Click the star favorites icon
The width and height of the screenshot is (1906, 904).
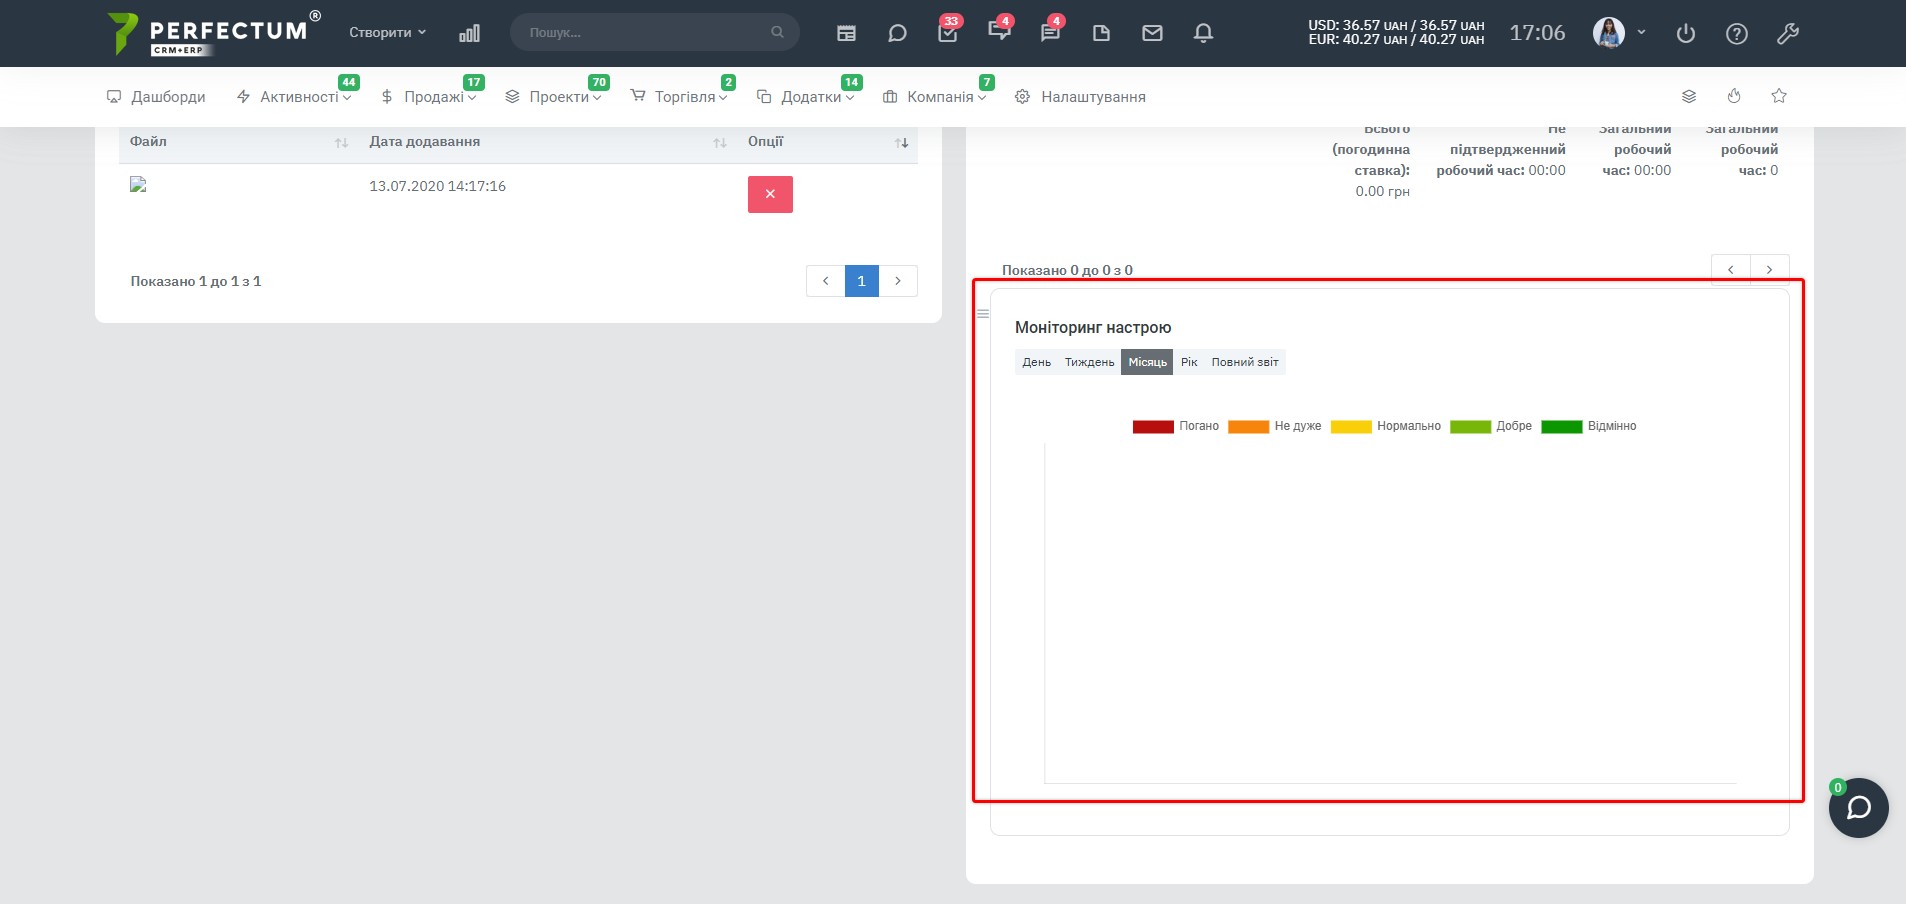point(1779,96)
